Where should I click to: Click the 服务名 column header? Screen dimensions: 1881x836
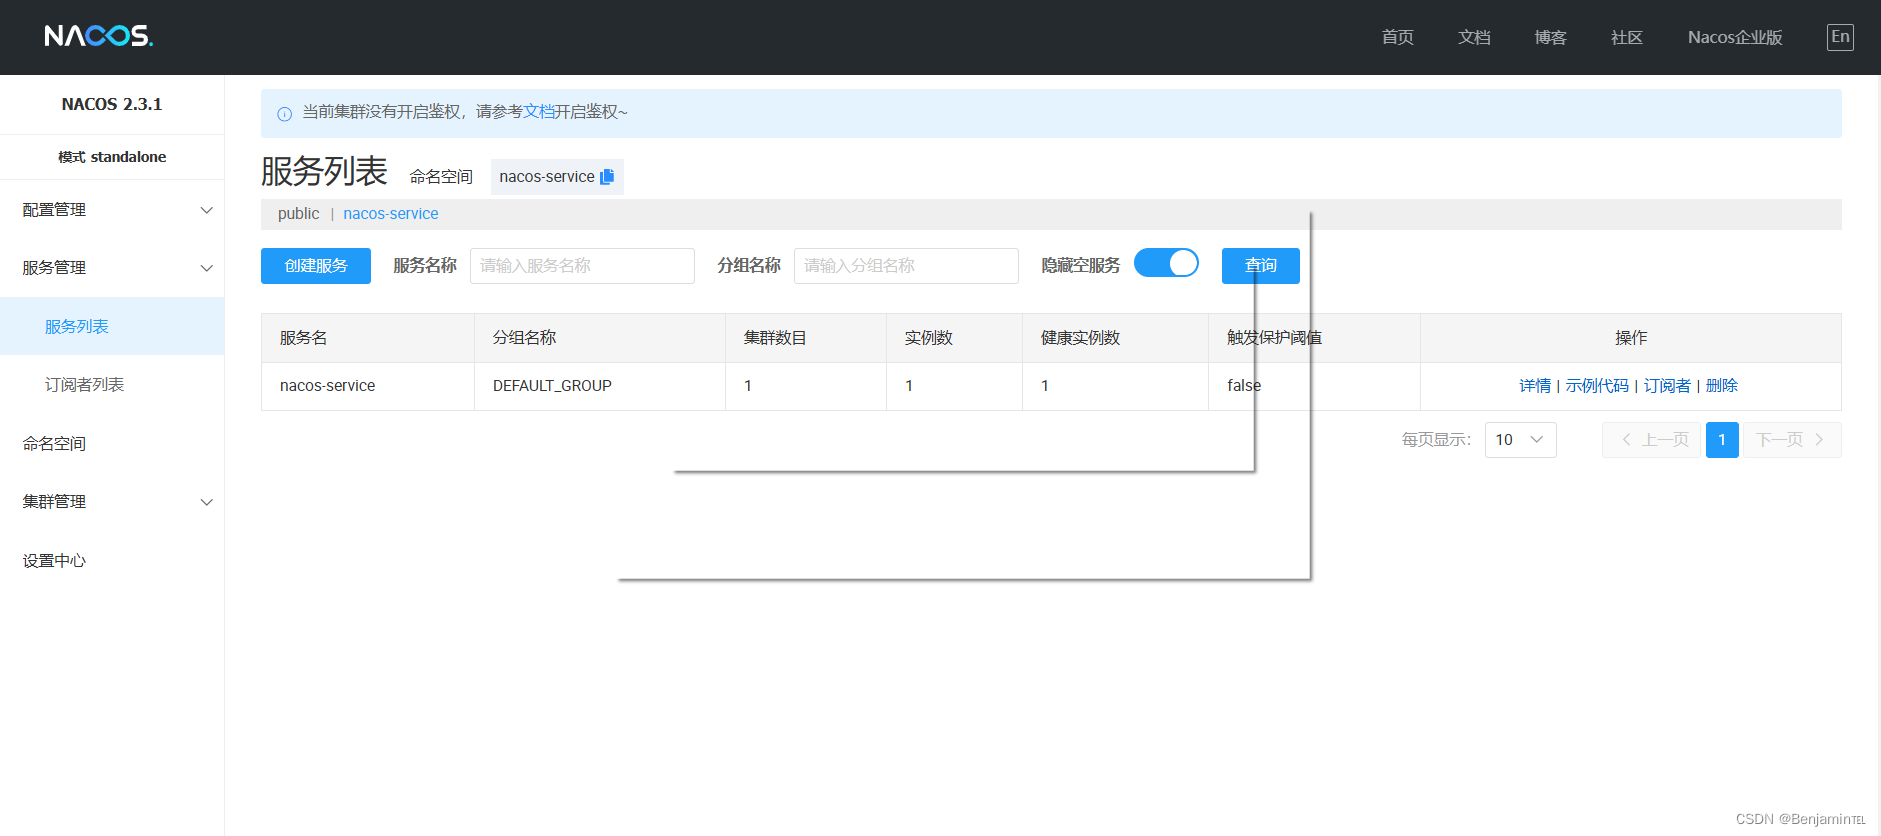(368, 338)
